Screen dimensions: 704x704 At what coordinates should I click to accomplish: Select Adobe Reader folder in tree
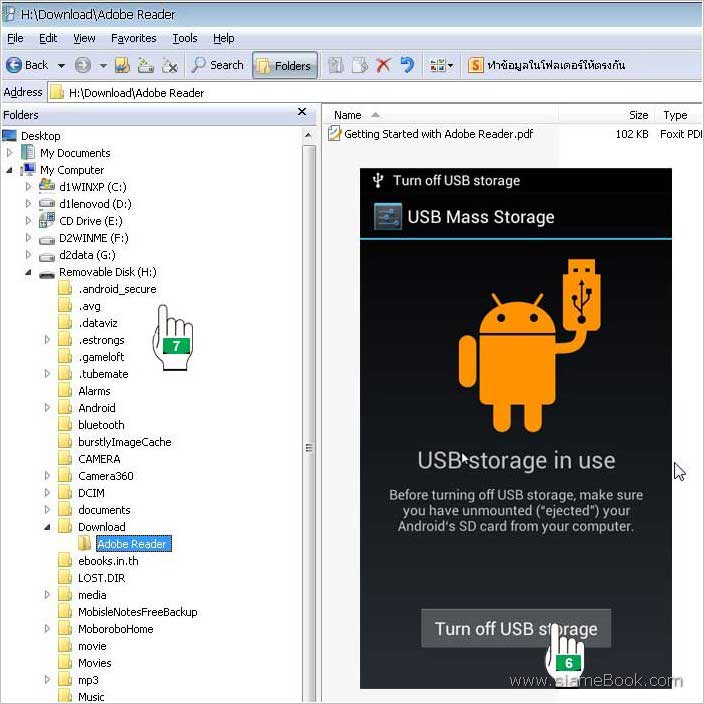pos(132,544)
